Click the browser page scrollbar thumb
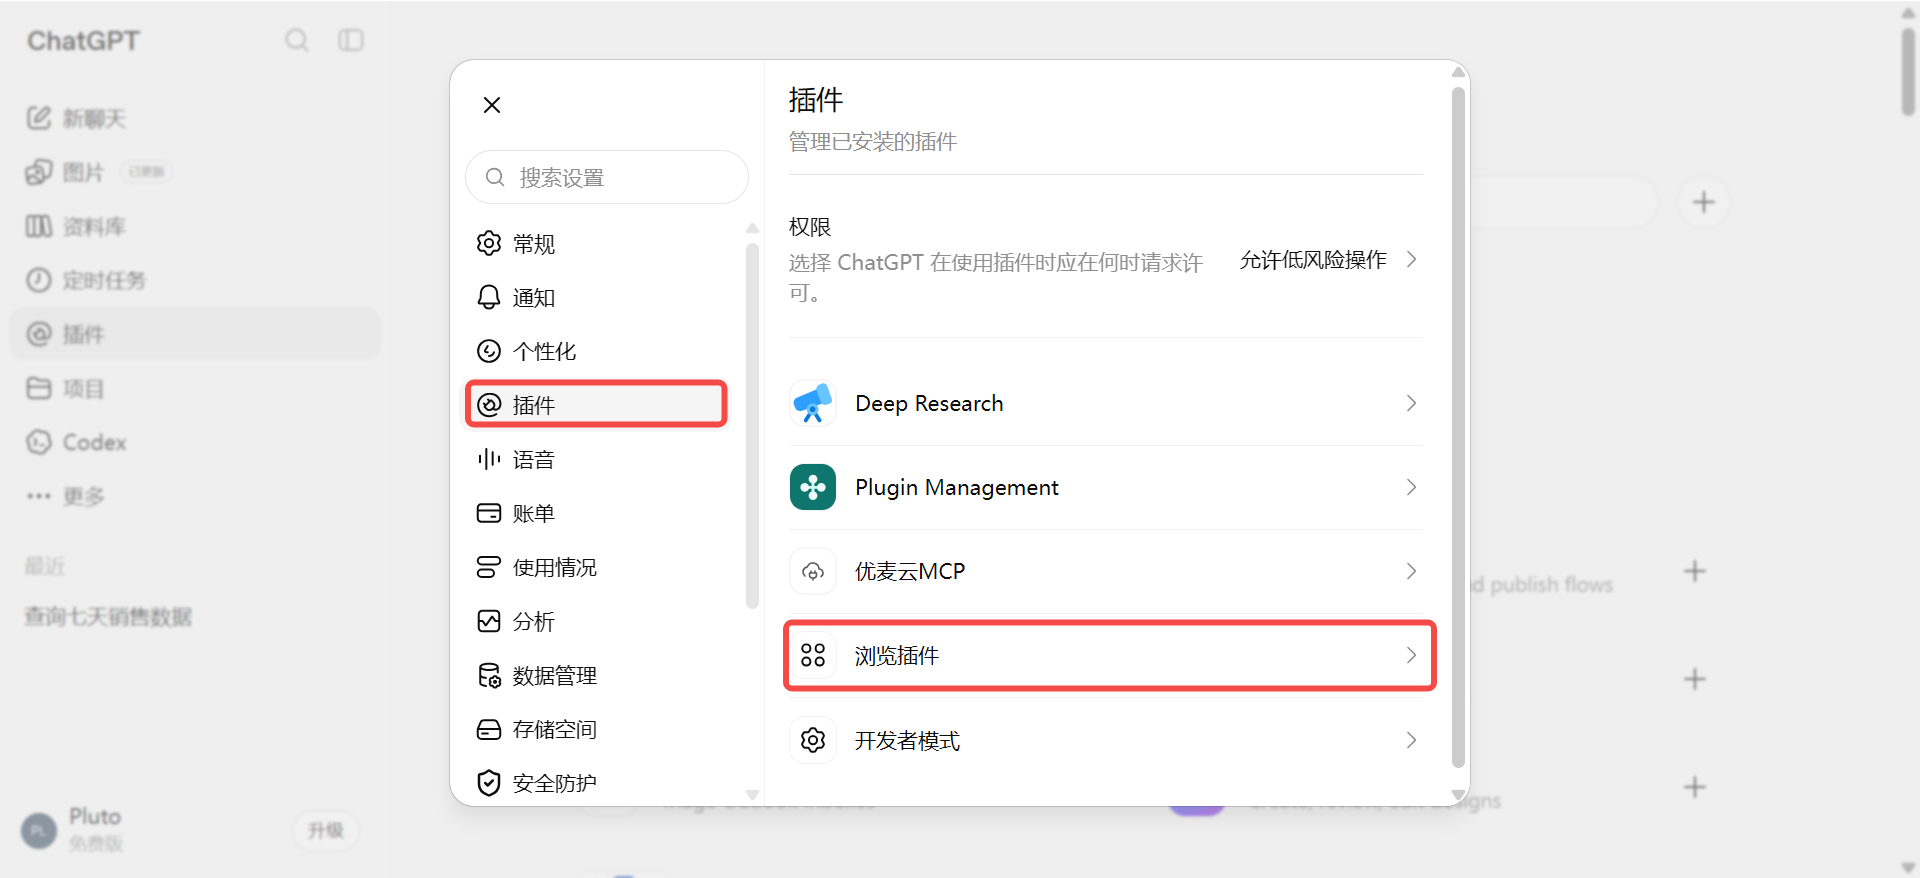 click(1908, 72)
